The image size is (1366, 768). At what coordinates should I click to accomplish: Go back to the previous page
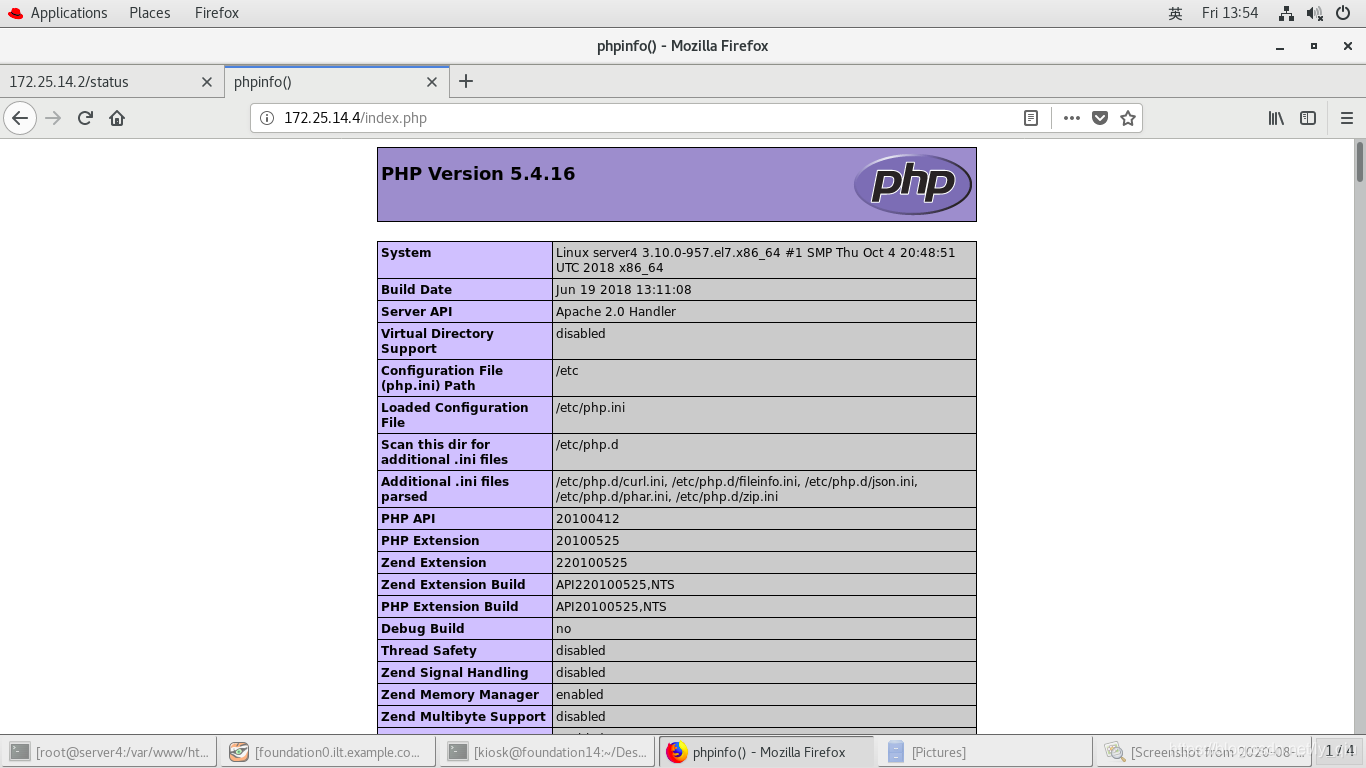click(20, 118)
